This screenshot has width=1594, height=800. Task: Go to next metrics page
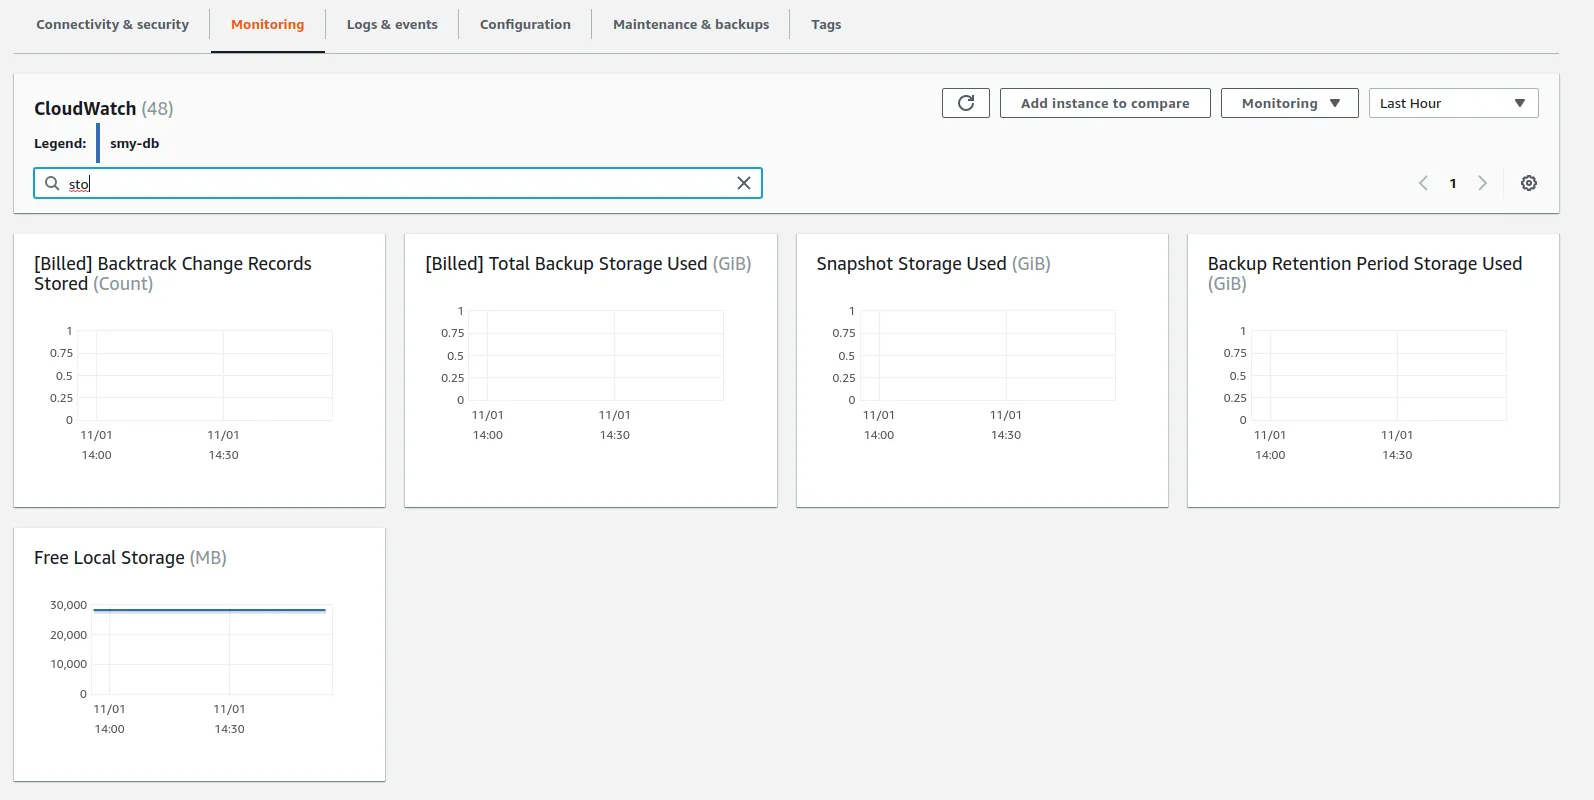pyautogui.click(x=1482, y=183)
